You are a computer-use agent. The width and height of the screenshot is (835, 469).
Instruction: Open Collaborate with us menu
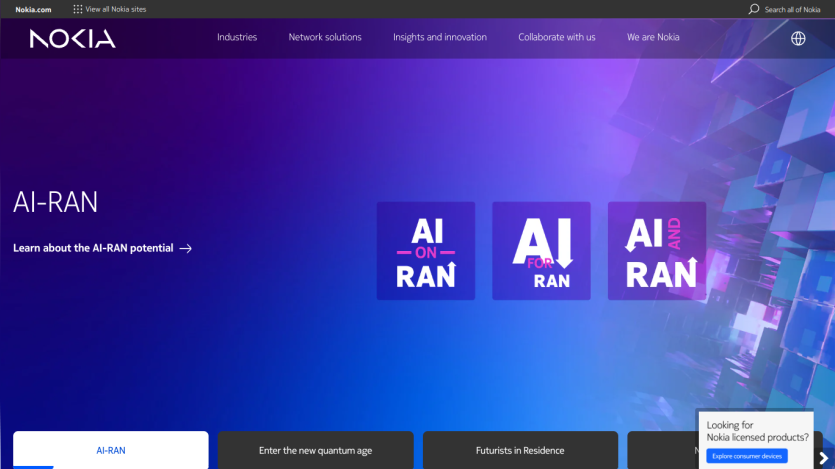(556, 37)
